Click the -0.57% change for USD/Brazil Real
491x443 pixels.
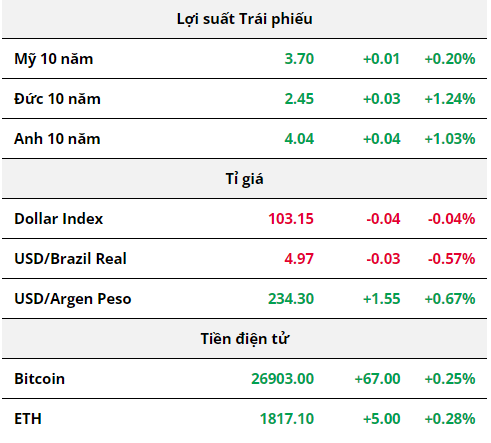(451, 259)
